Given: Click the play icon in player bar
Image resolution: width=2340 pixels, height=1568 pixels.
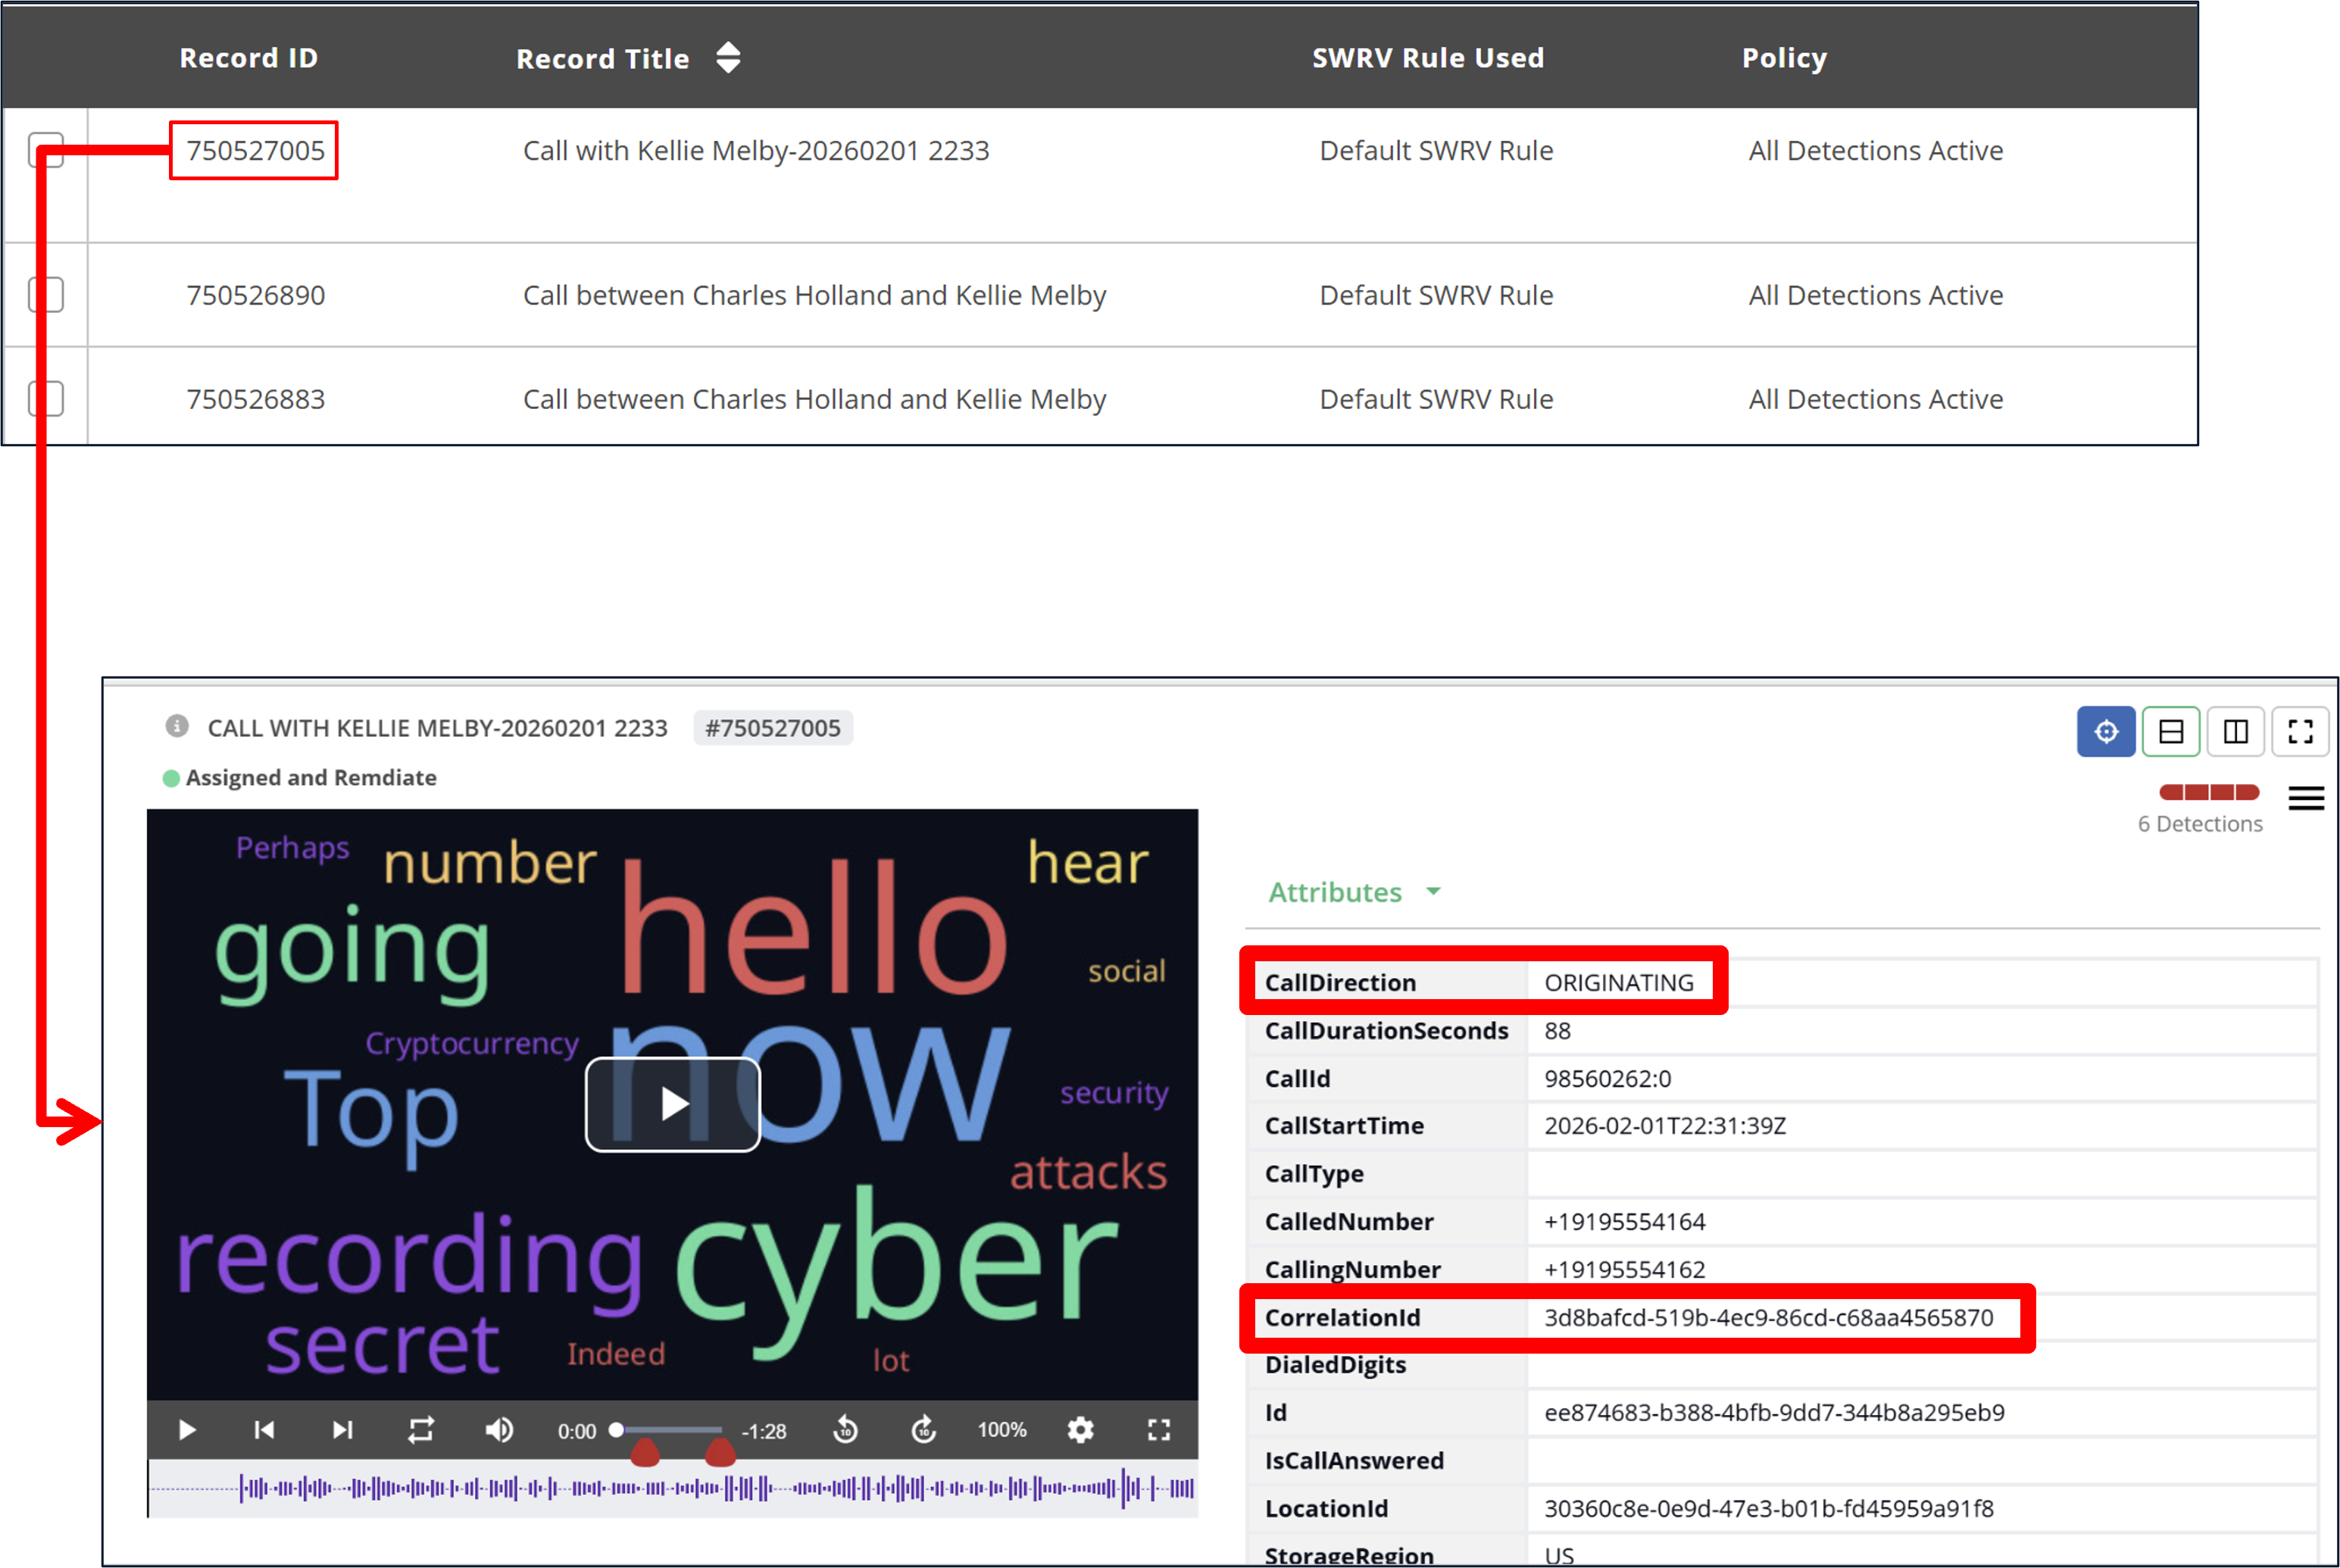Looking at the screenshot, I should click(x=187, y=1430).
